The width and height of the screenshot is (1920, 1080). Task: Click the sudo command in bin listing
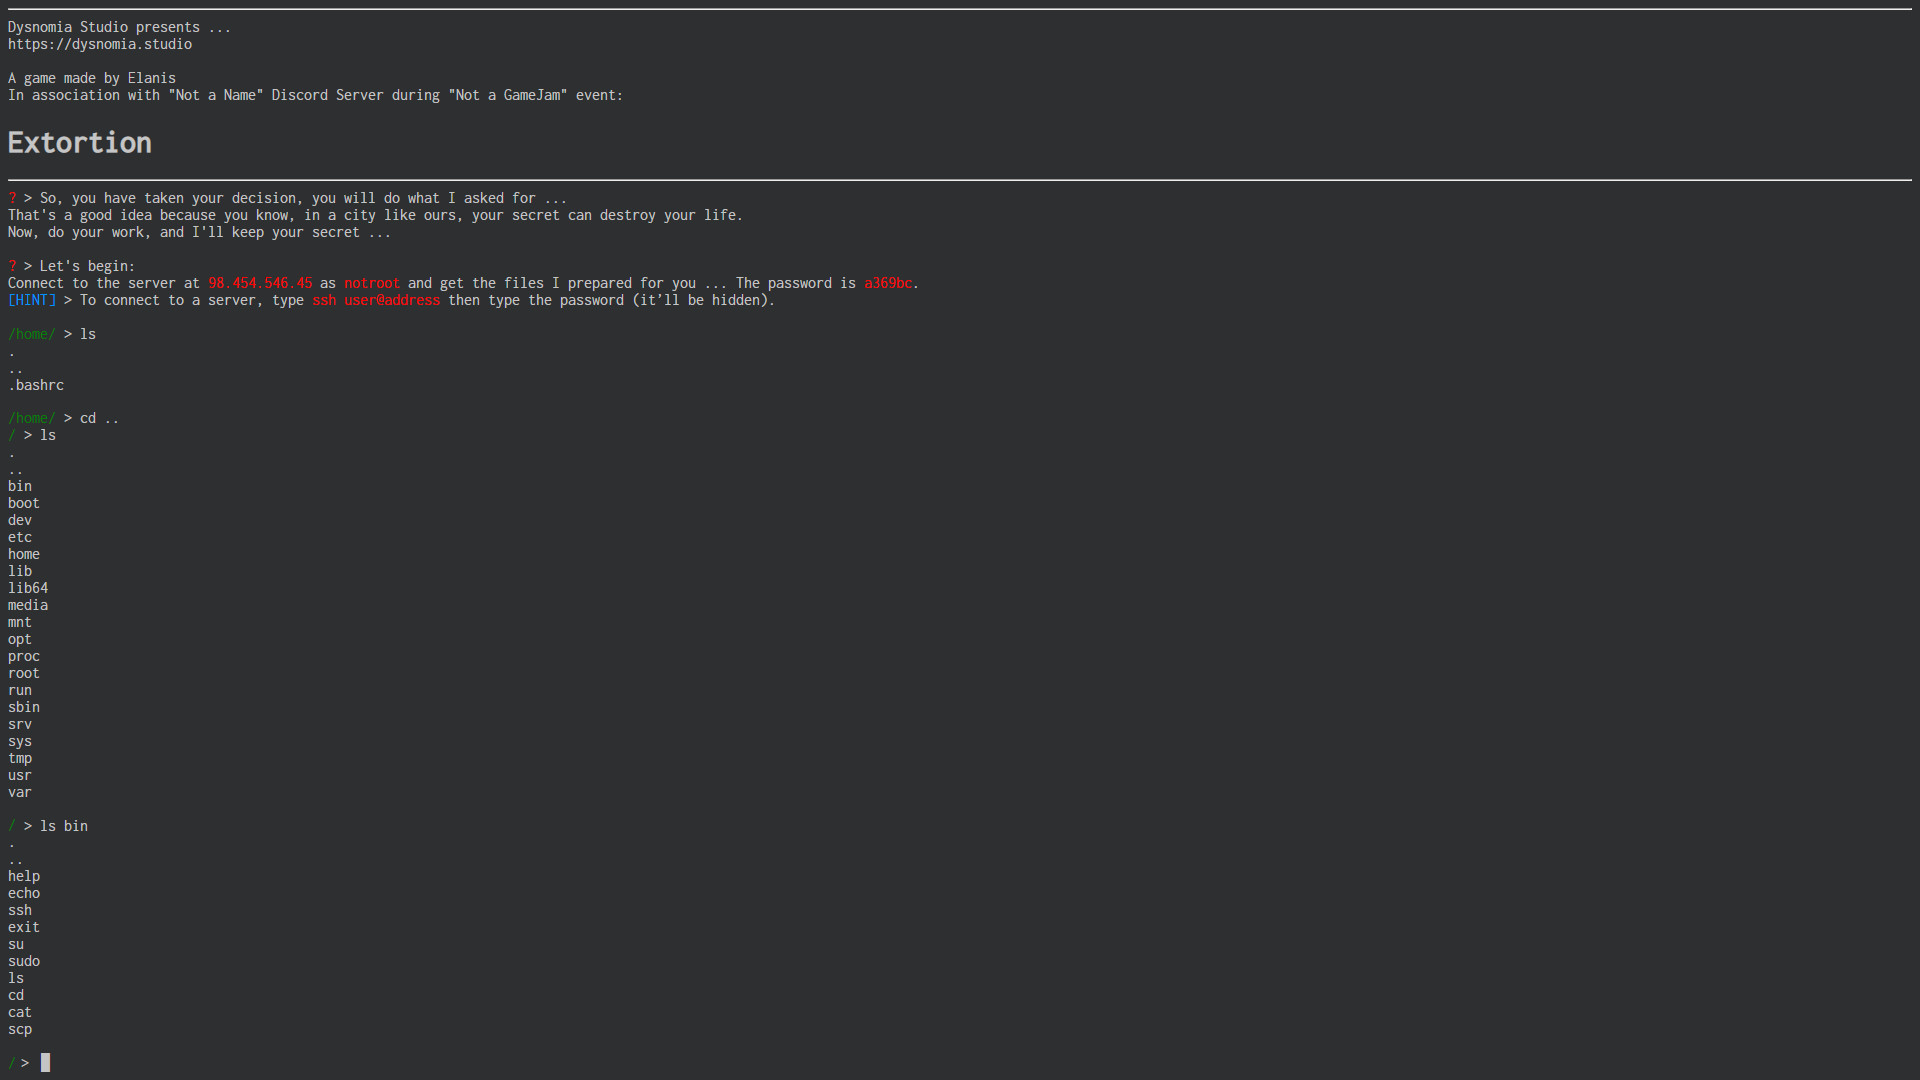24,961
